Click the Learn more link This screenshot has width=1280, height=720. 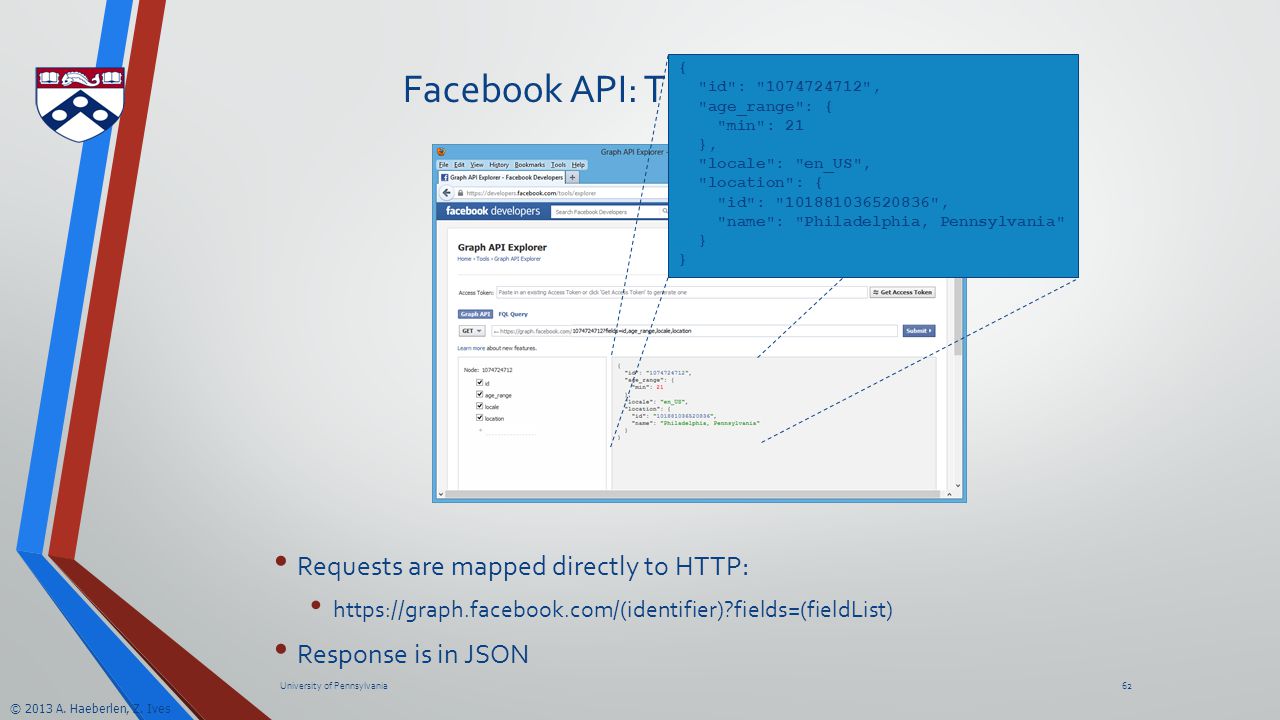[x=471, y=348]
